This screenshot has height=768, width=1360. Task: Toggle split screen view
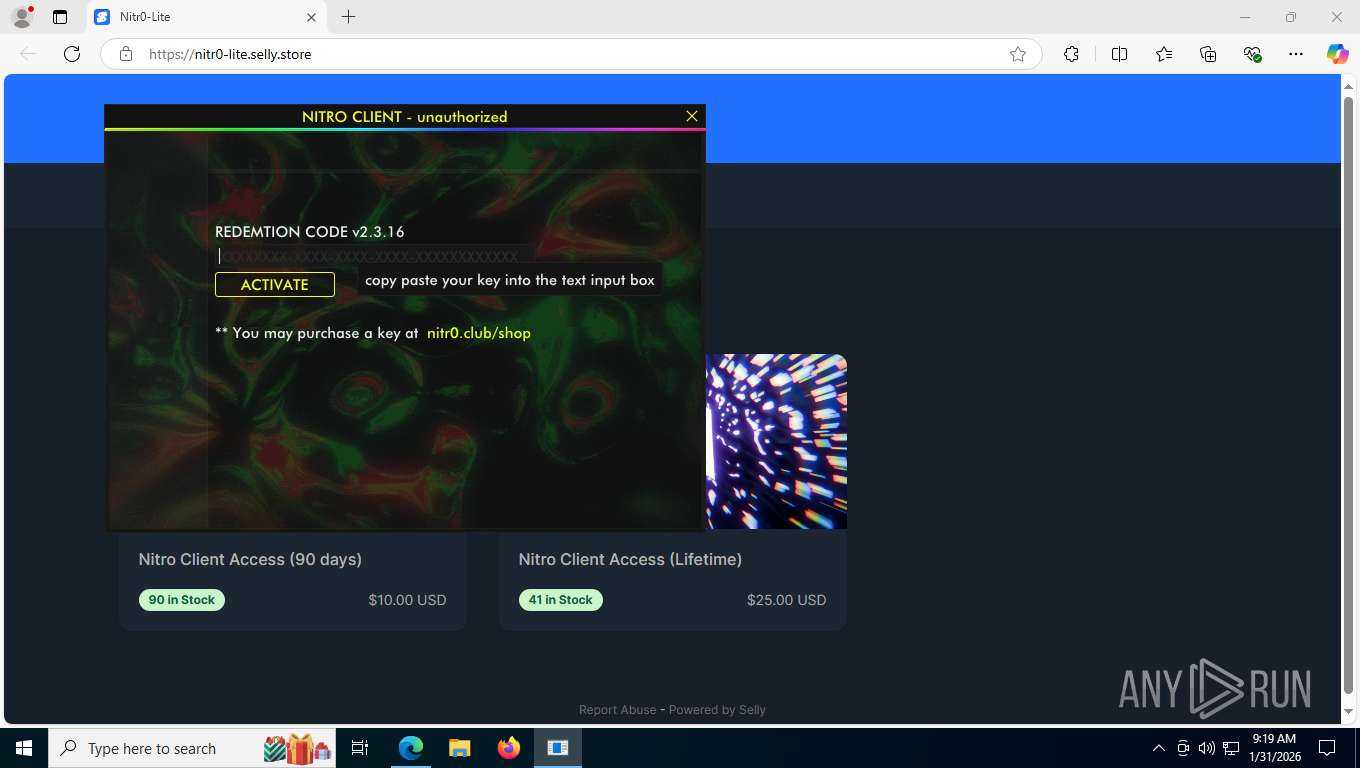1119,54
